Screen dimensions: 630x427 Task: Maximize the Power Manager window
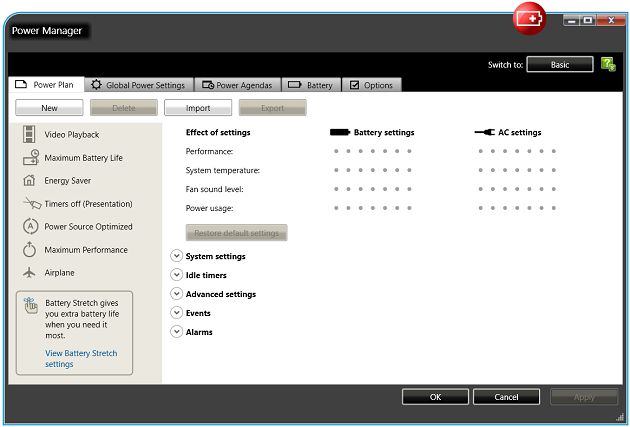(588, 20)
